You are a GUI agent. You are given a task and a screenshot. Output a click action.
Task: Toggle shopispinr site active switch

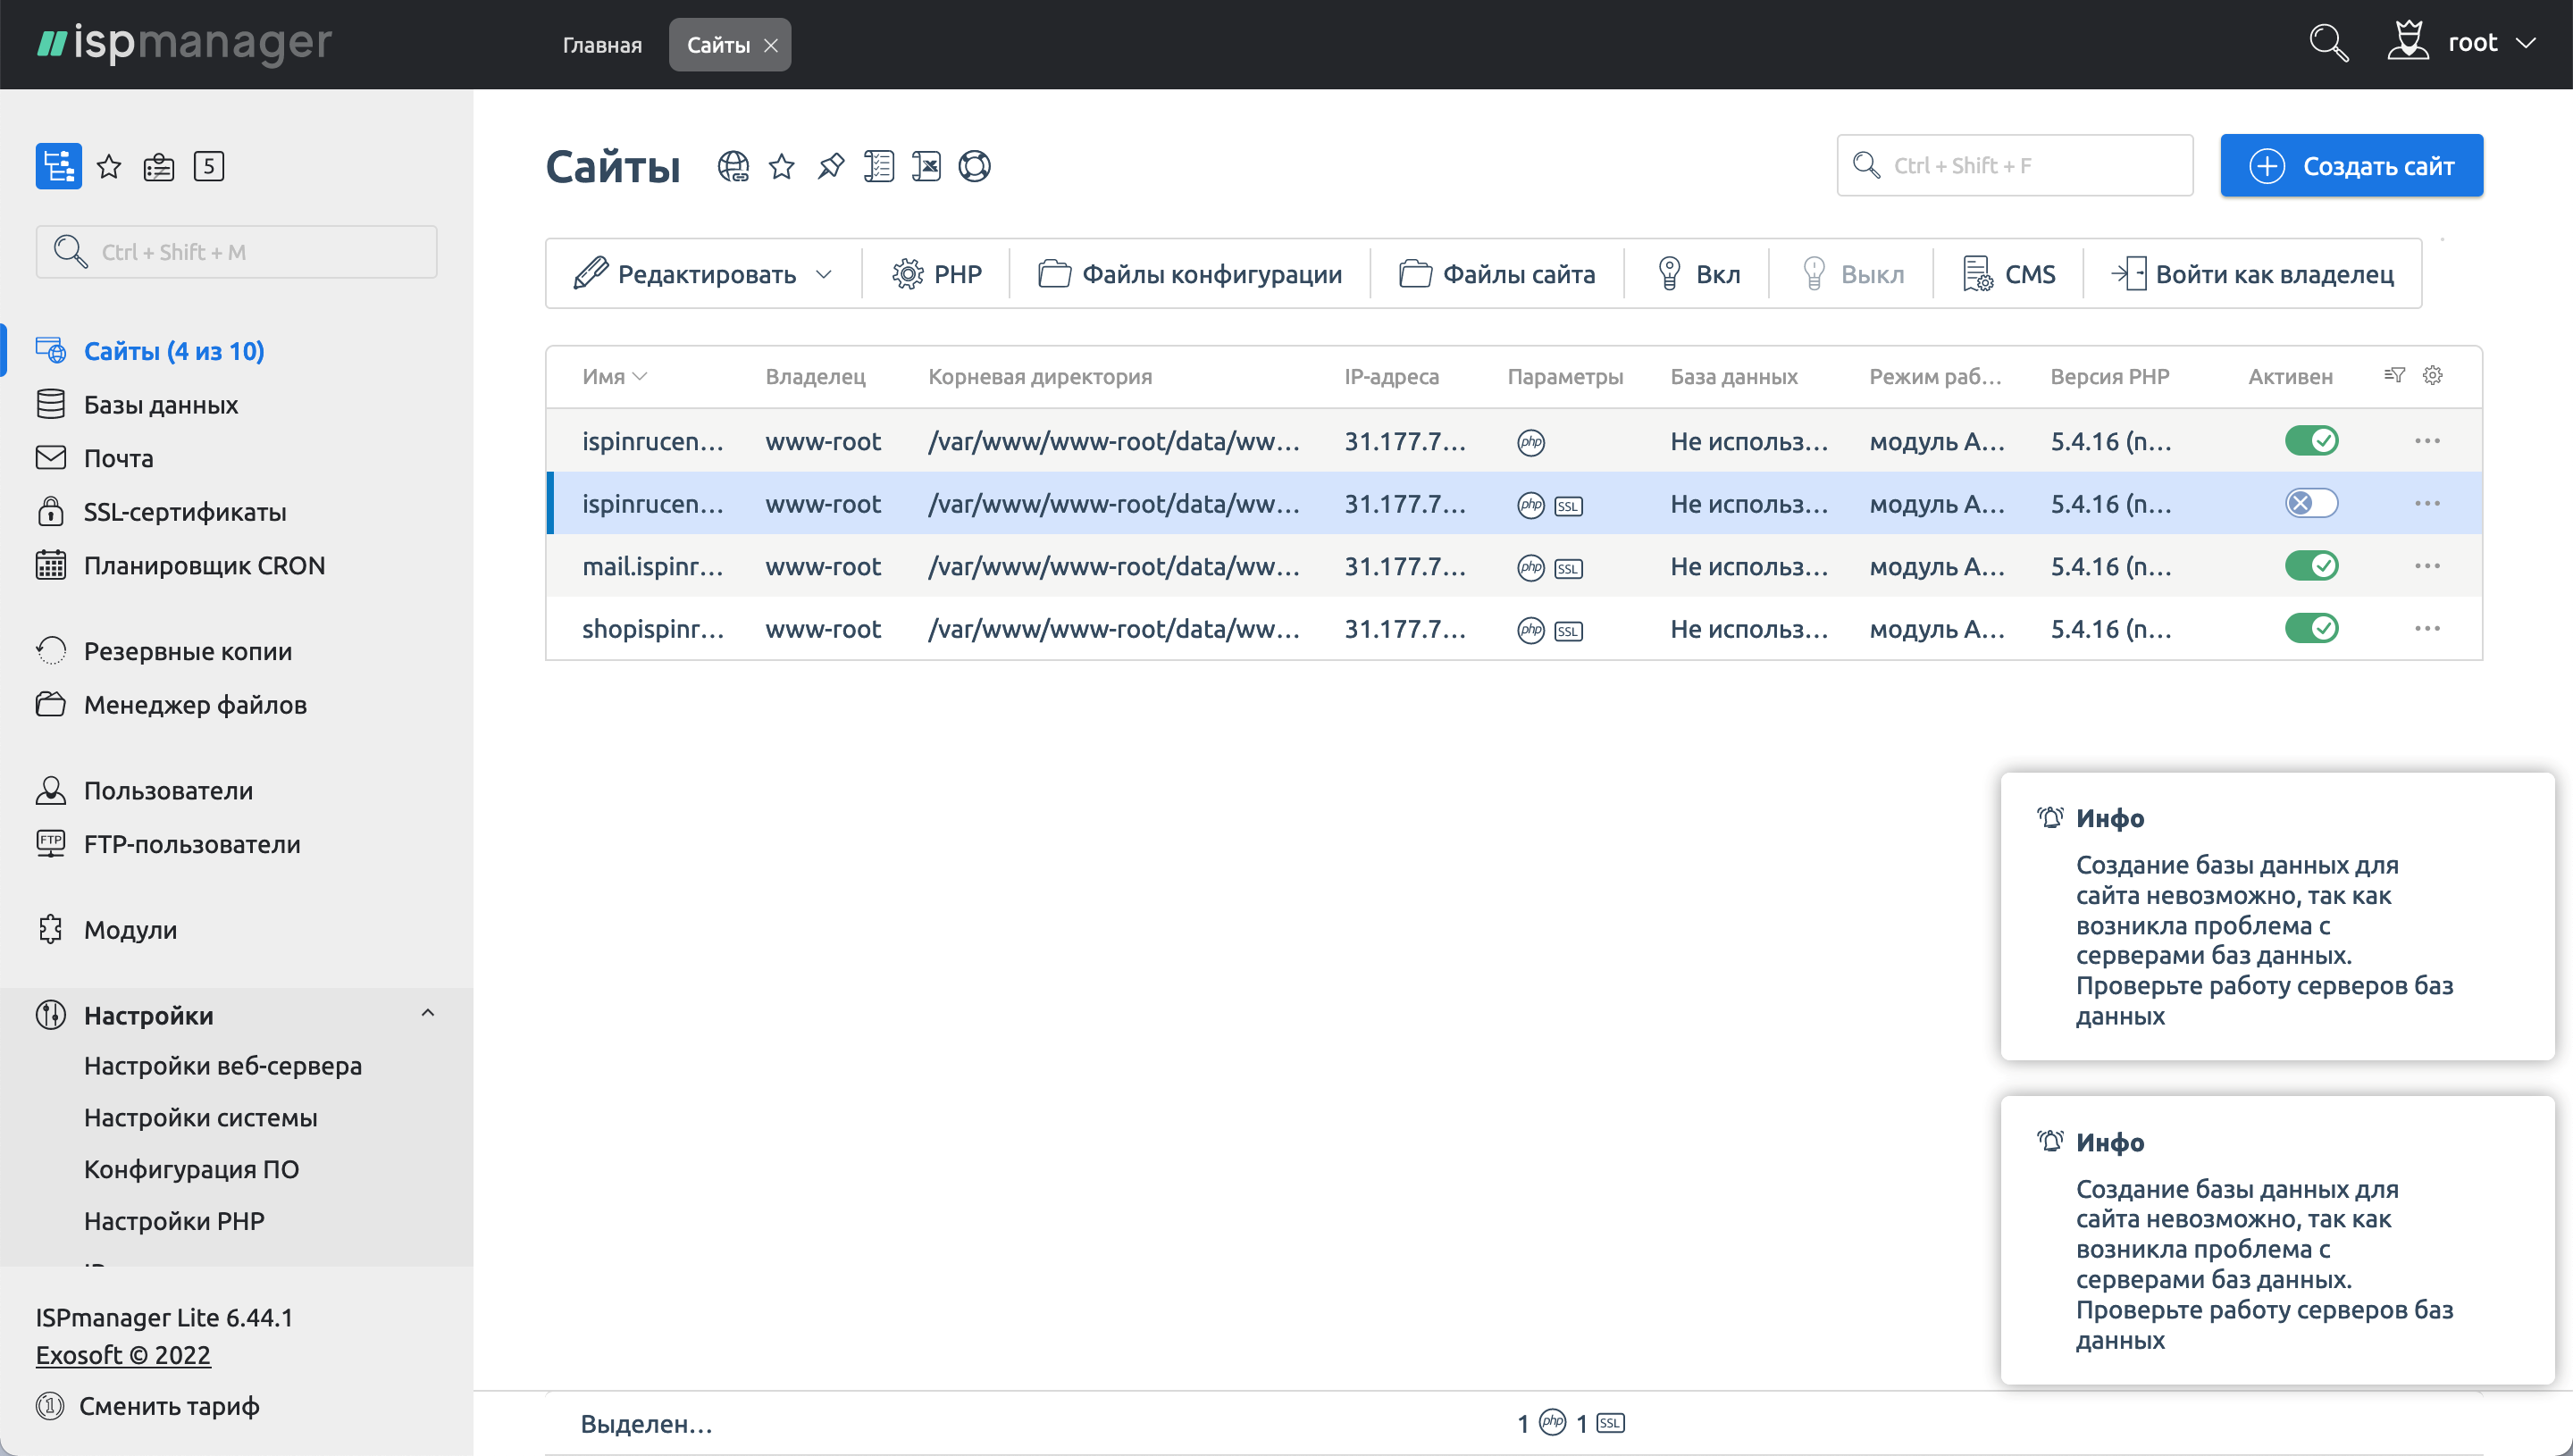tap(2311, 628)
